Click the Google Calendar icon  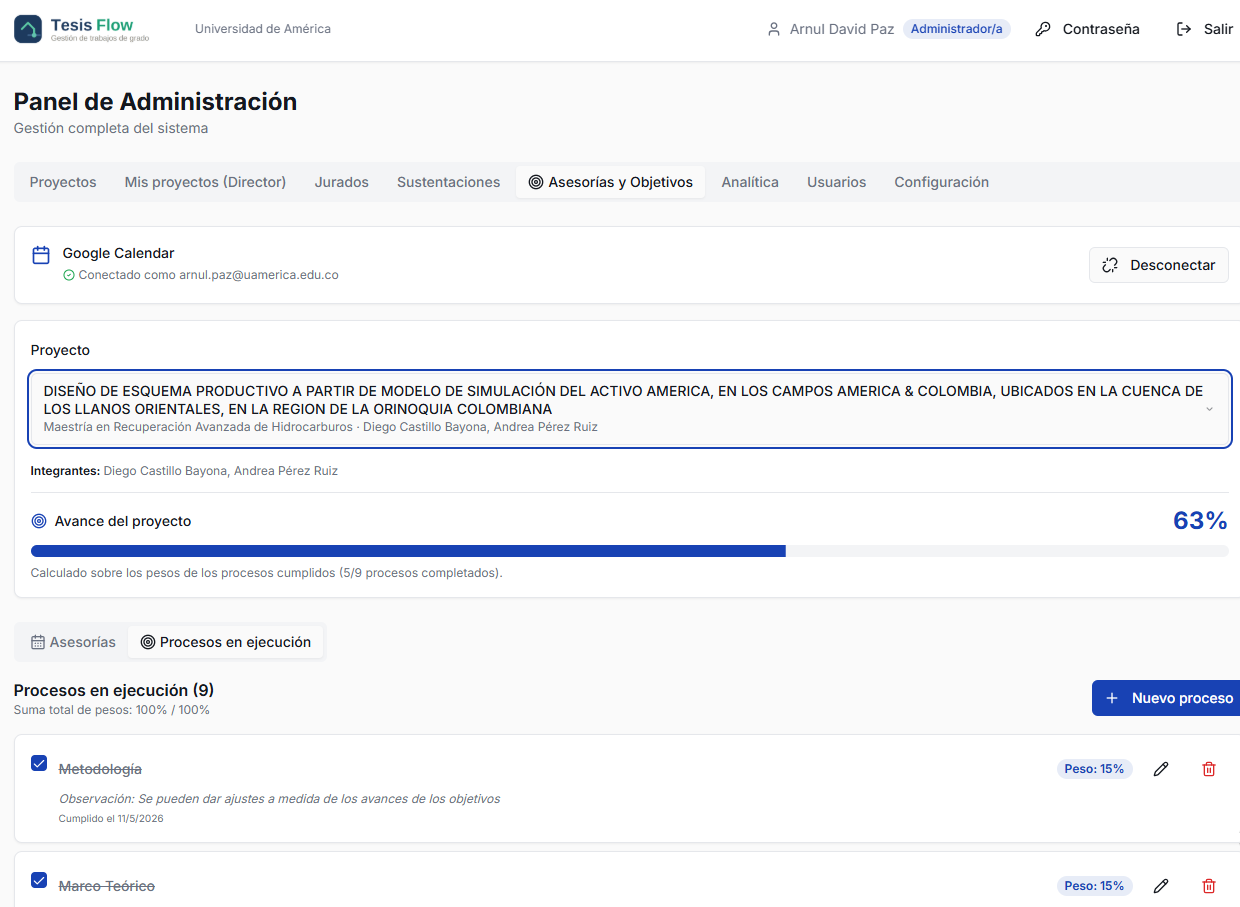pyautogui.click(x=41, y=255)
